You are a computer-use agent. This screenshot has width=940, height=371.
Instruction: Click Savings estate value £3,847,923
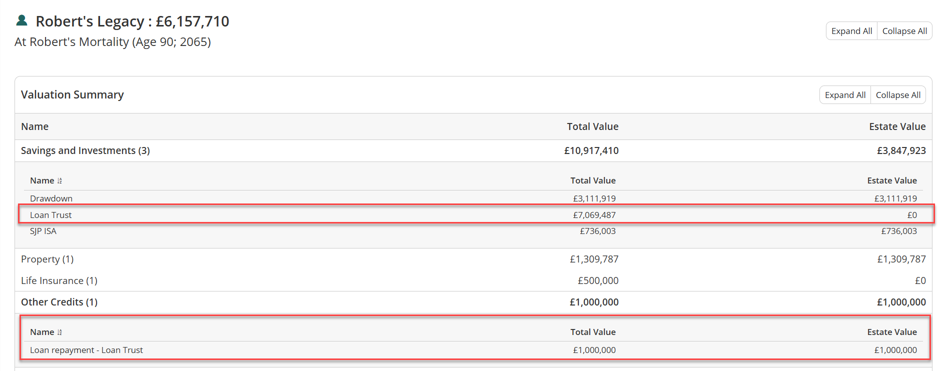pos(901,151)
